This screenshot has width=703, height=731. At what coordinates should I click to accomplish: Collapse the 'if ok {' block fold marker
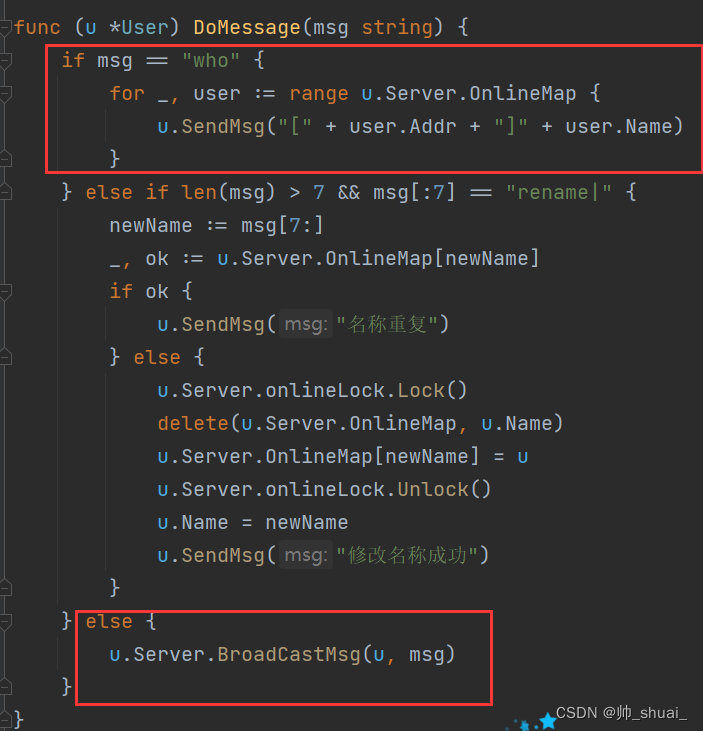point(5,292)
